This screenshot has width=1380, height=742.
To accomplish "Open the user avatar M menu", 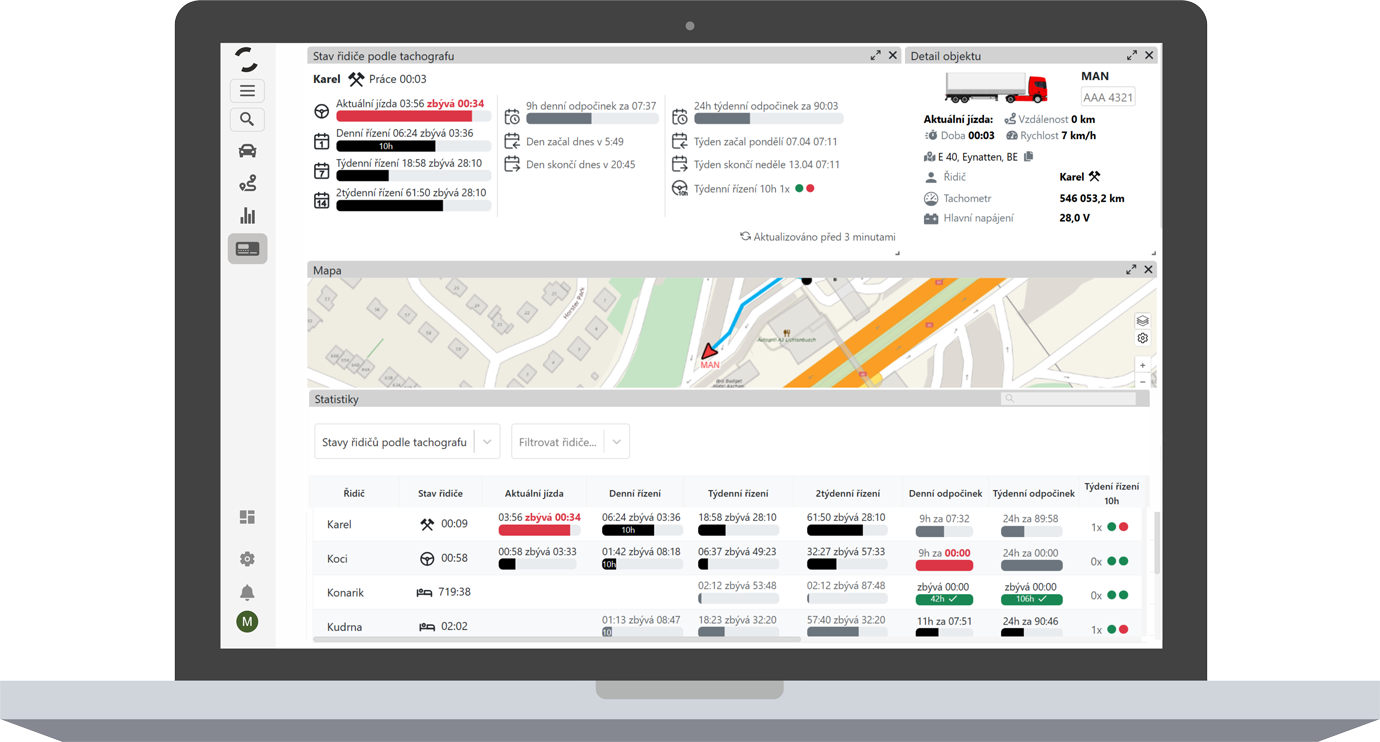I will [x=247, y=622].
